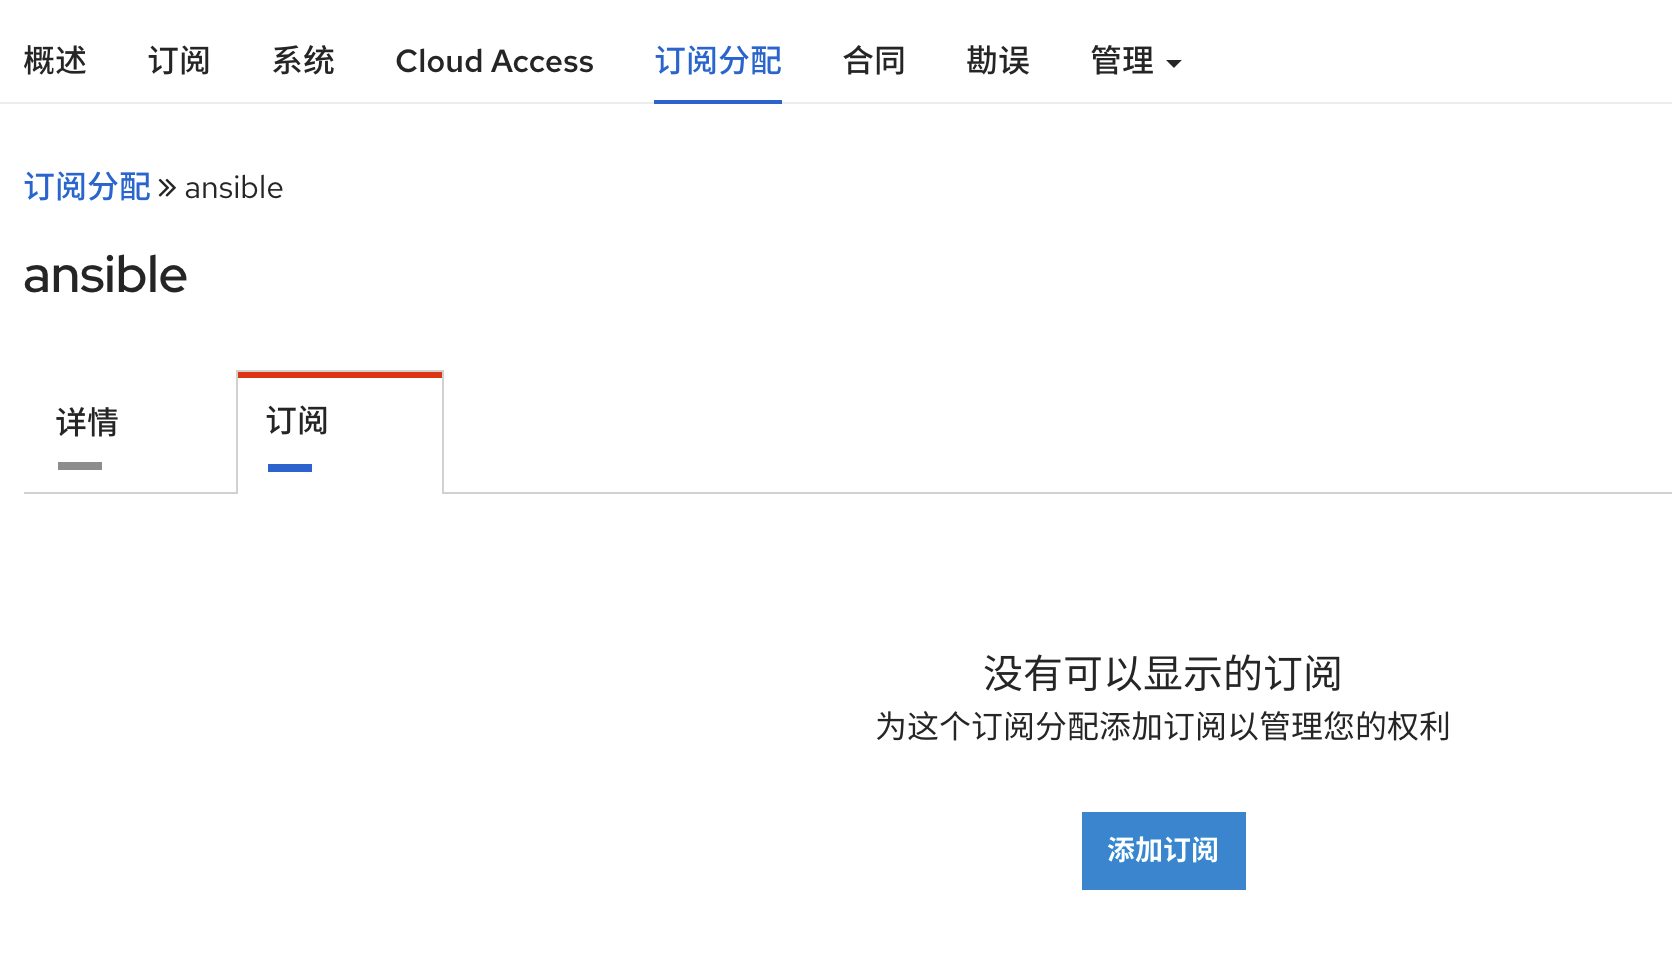Click the ansible breadcrumb text

pos(234,188)
